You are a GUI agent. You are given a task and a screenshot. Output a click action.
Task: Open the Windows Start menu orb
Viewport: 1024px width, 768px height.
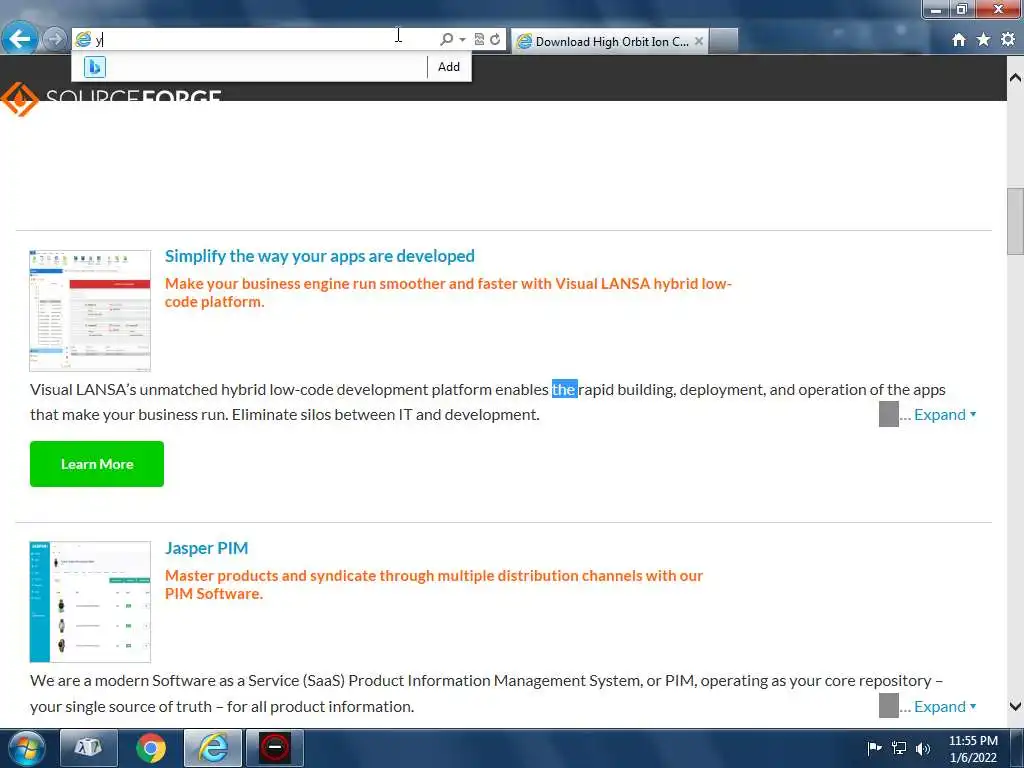pos(26,748)
